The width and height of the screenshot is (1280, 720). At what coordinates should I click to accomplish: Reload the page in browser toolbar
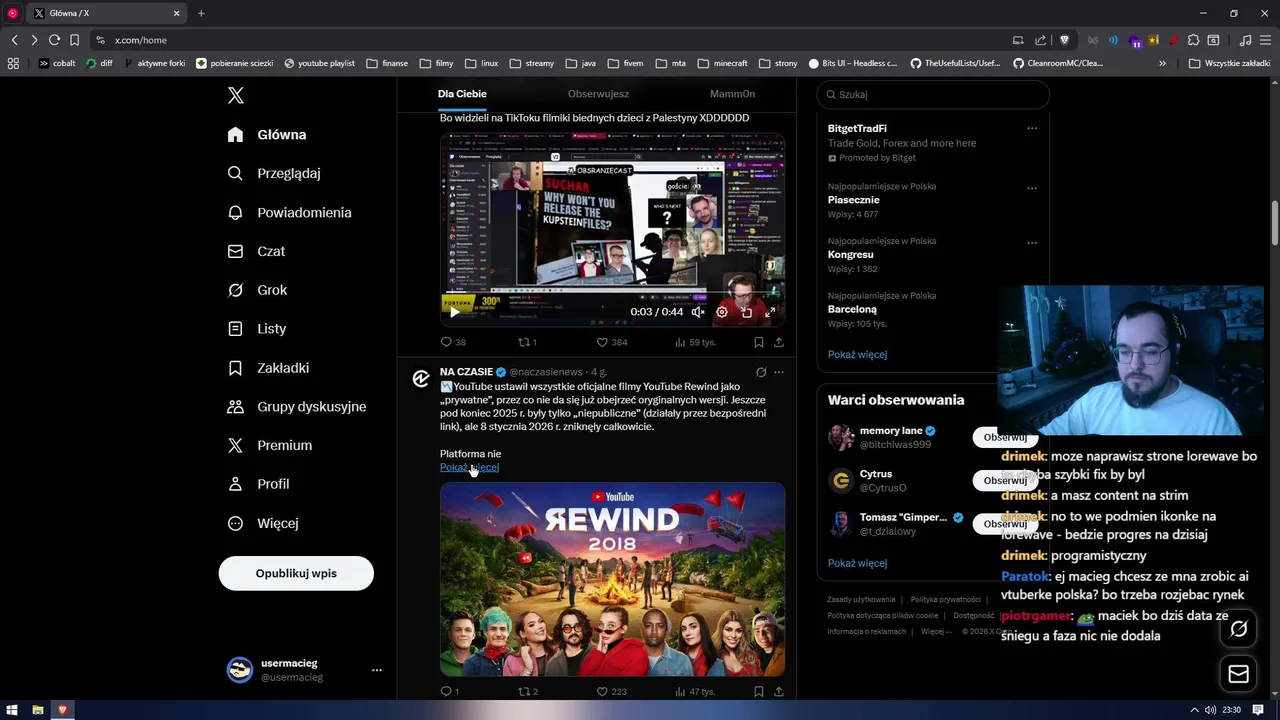pos(54,40)
